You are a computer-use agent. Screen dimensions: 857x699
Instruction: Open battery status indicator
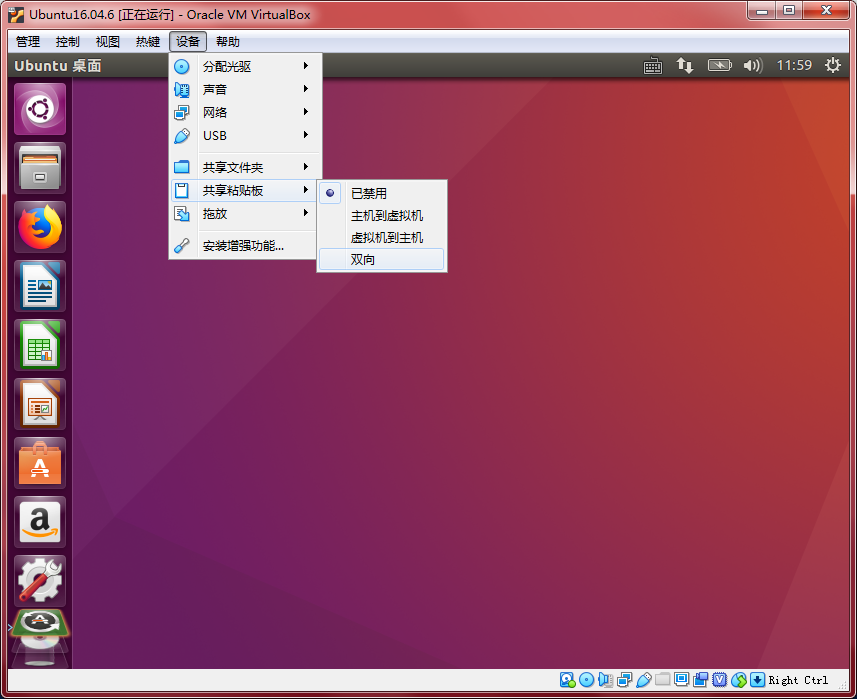click(x=719, y=66)
